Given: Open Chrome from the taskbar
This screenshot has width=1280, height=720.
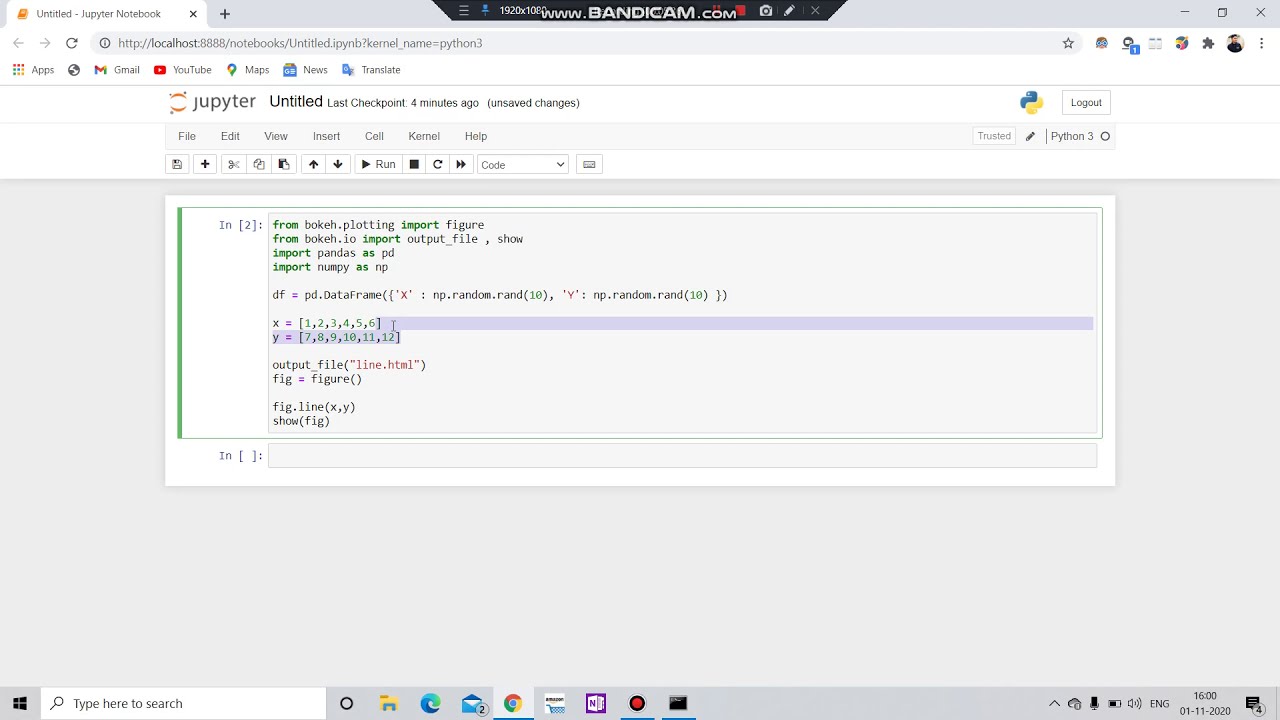Looking at the screenshot, I should click(512, 703).
